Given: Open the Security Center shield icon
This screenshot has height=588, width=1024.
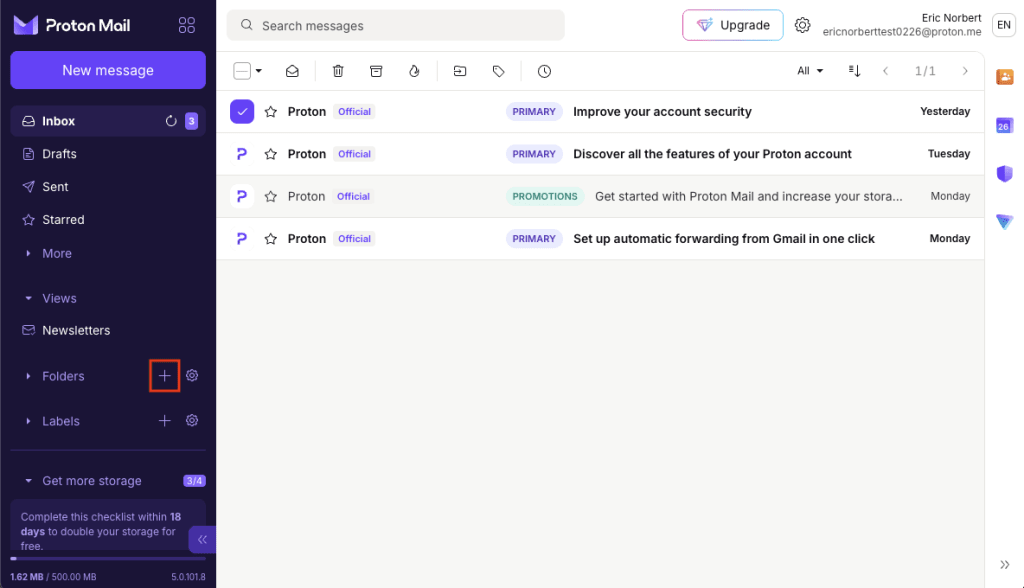Looking at the screenshot, I should pyautogui.click(x=1004, y=173).
